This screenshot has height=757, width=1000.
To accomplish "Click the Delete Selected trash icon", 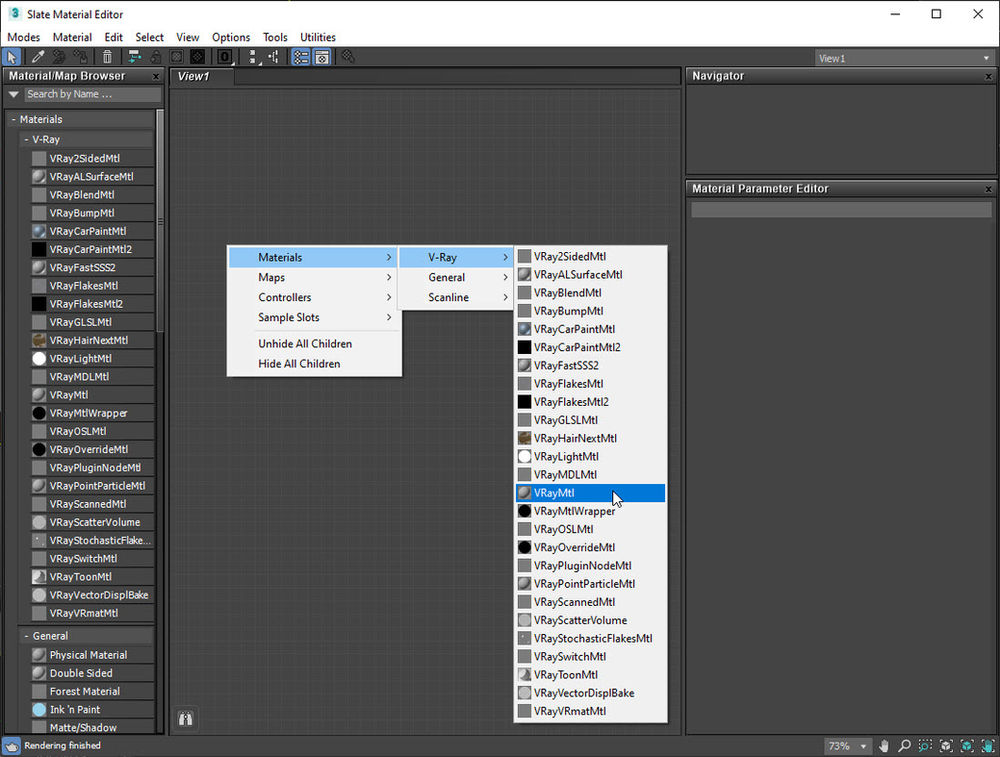I will coord(105,57).
